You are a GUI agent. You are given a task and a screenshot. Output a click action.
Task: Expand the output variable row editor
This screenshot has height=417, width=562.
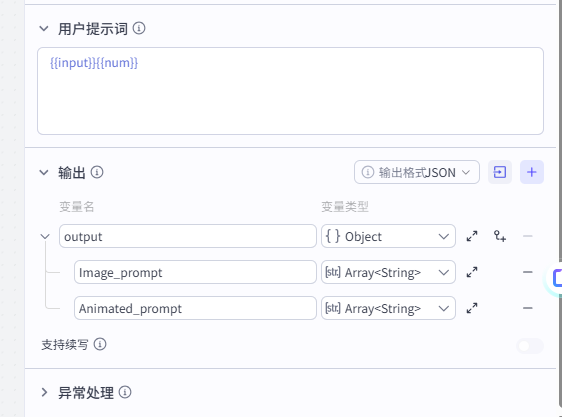click(472, 236)
